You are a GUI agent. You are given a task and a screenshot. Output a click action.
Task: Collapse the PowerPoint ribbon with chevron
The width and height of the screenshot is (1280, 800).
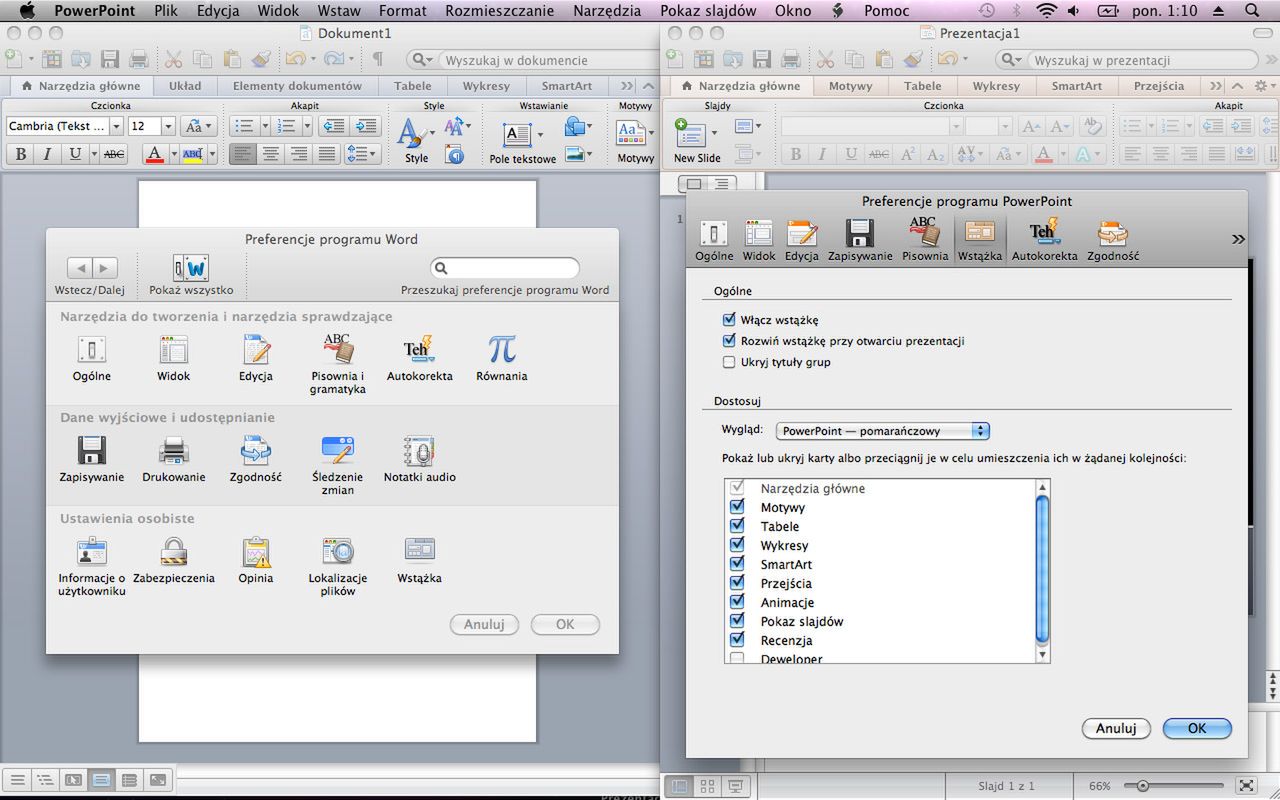tap(1237, 86)
